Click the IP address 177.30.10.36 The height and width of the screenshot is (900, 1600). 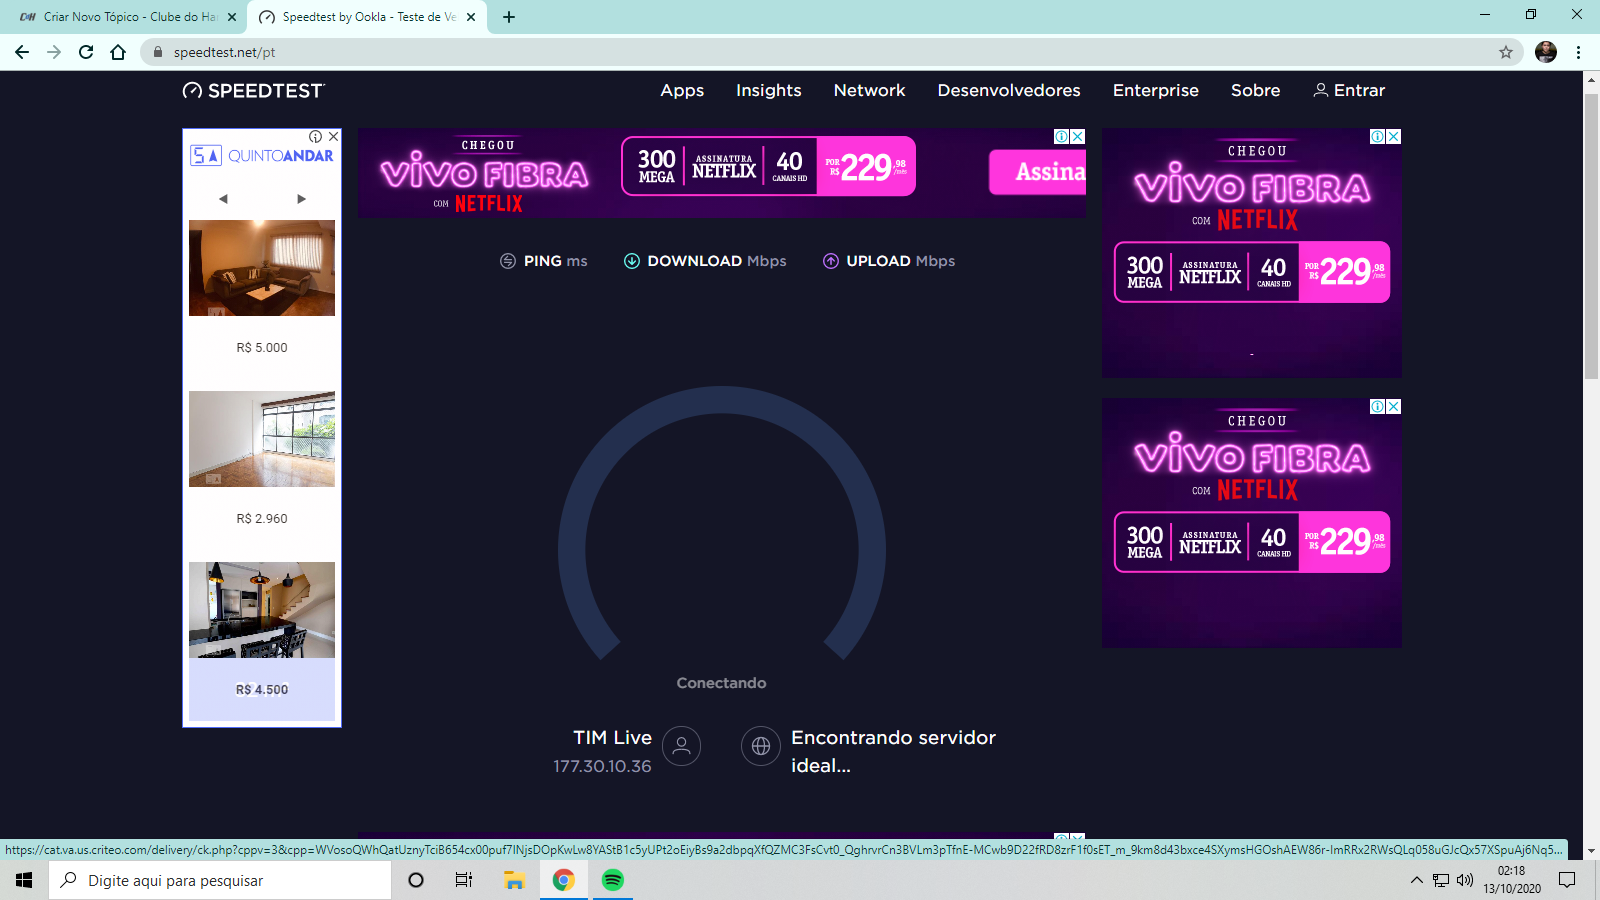[602, 766]
